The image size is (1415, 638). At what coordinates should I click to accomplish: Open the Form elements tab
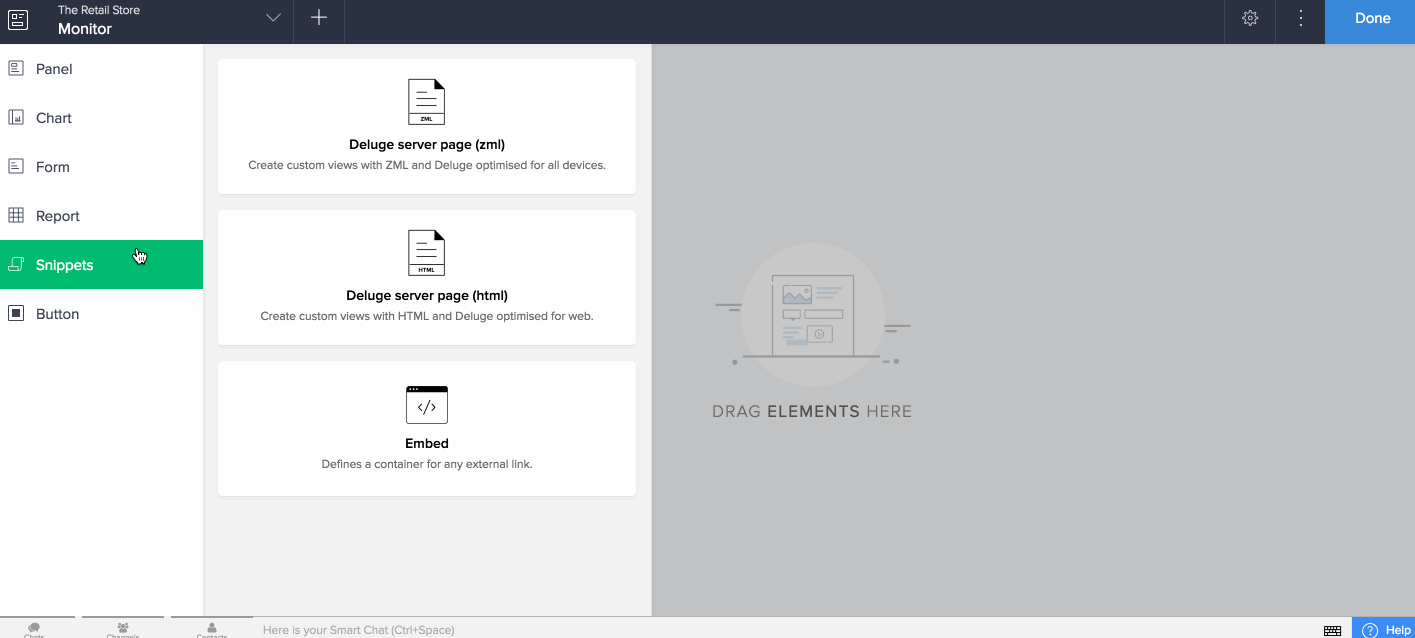(52, 167)
